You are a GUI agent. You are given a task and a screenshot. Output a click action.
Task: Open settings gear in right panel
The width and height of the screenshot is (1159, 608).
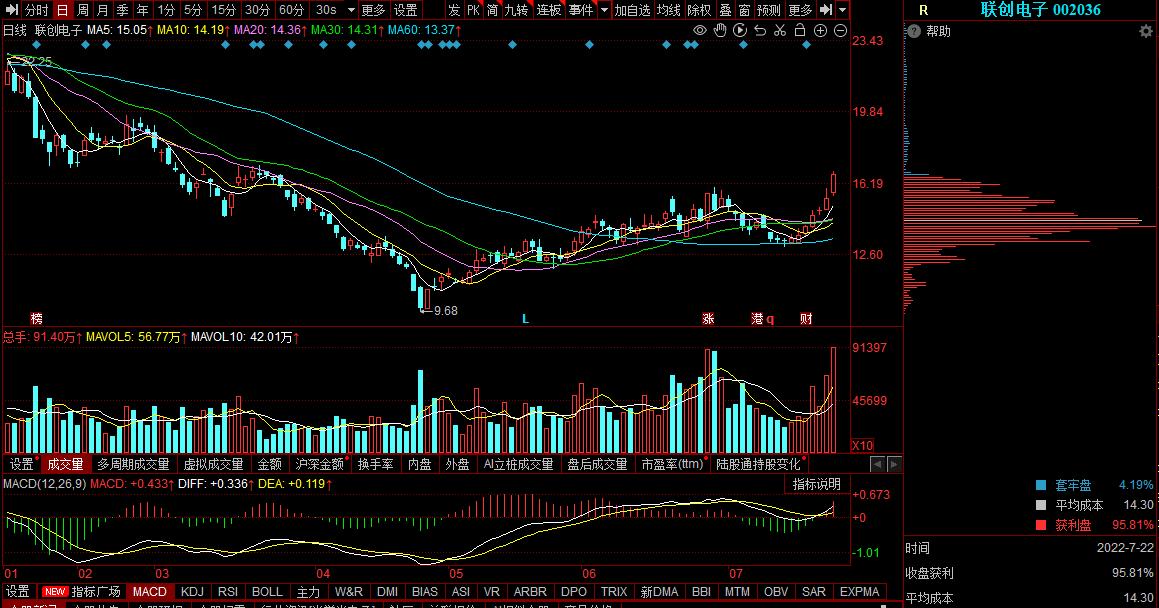(1146, 31)
